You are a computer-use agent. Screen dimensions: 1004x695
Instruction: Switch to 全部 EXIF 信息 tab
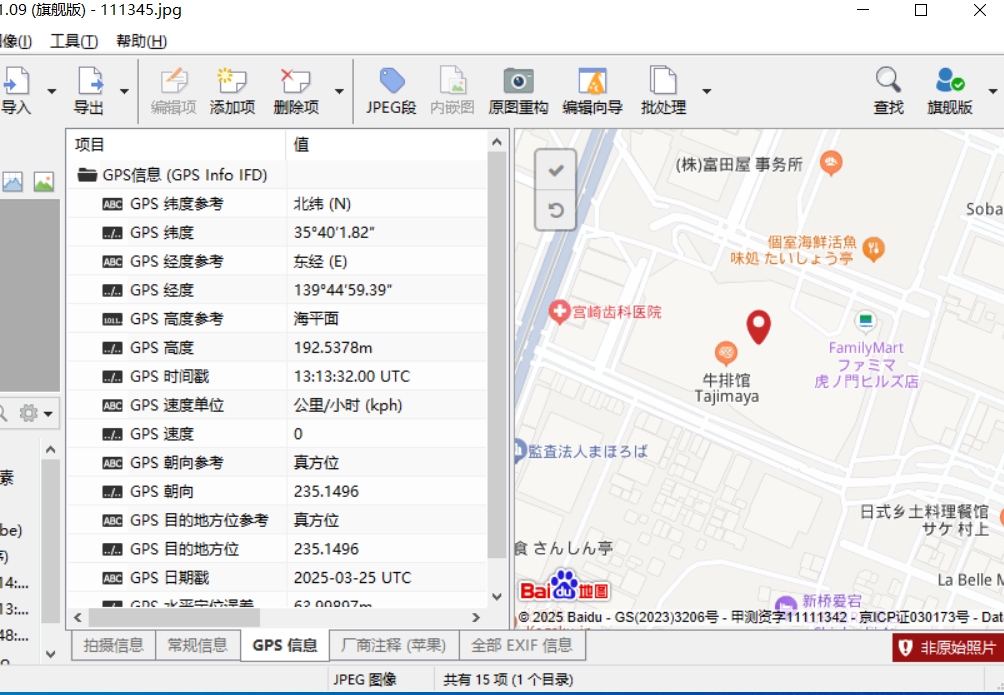(522, 645)
